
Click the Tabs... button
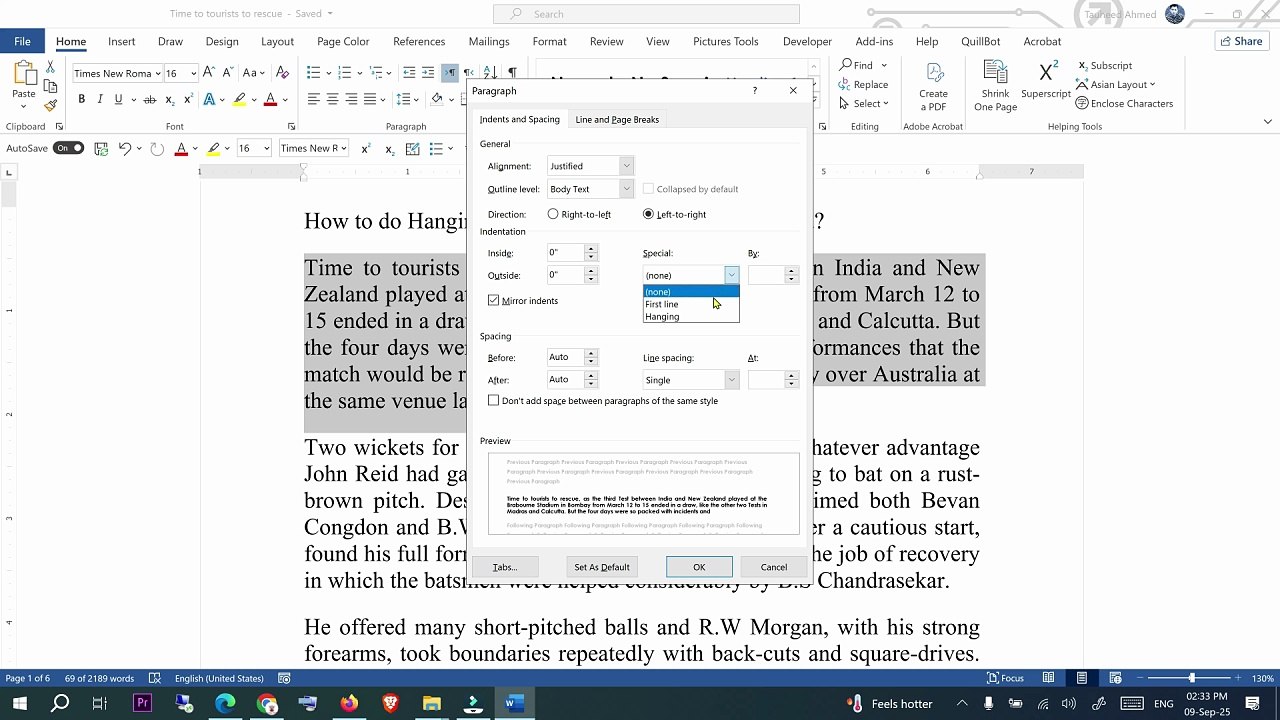[505, 567]
